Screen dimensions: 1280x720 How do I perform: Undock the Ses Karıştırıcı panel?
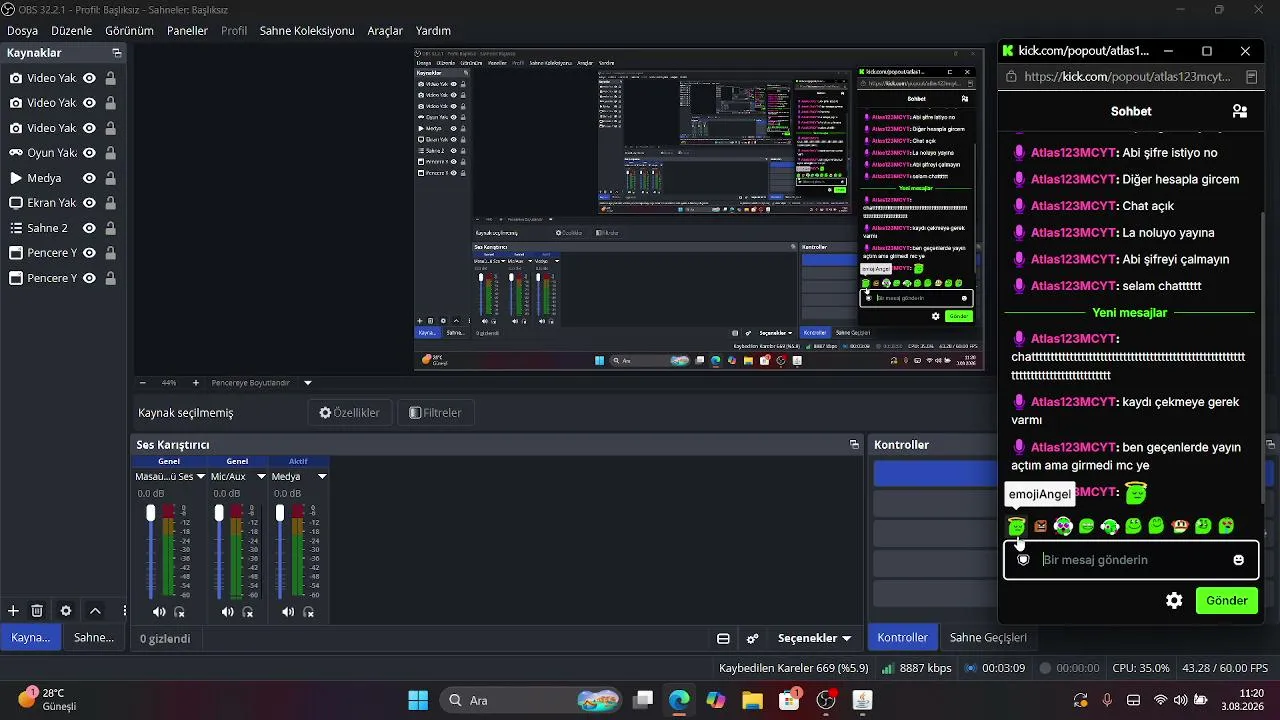click(x=854, y=445)
